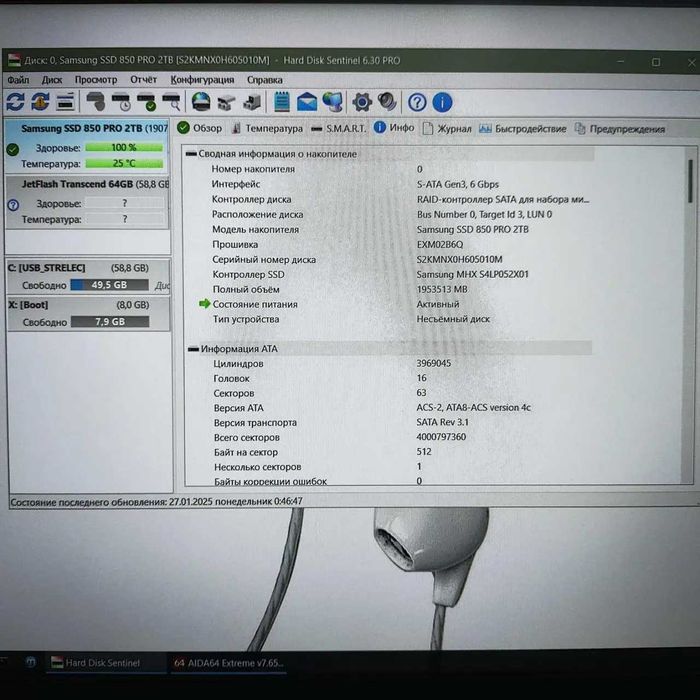The image size is (700, 700).
Task: Click the toolbar icon left of the notepad
Action: coord(252,102)
